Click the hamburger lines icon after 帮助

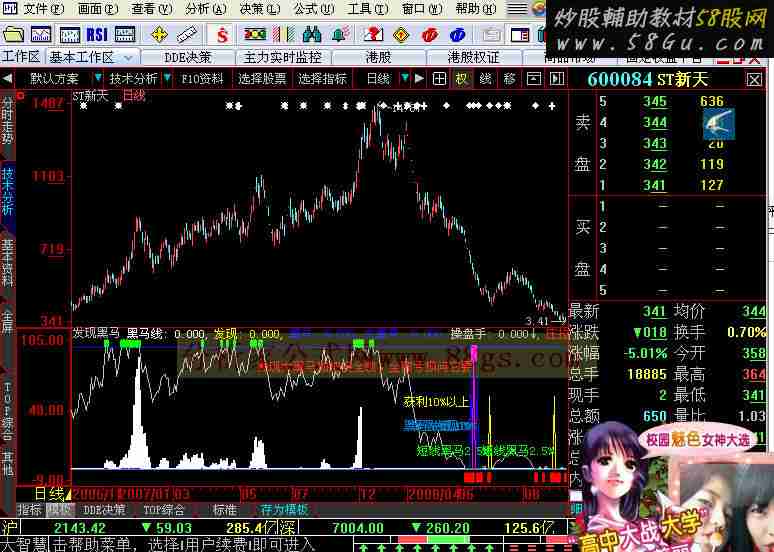click(518, 8)
